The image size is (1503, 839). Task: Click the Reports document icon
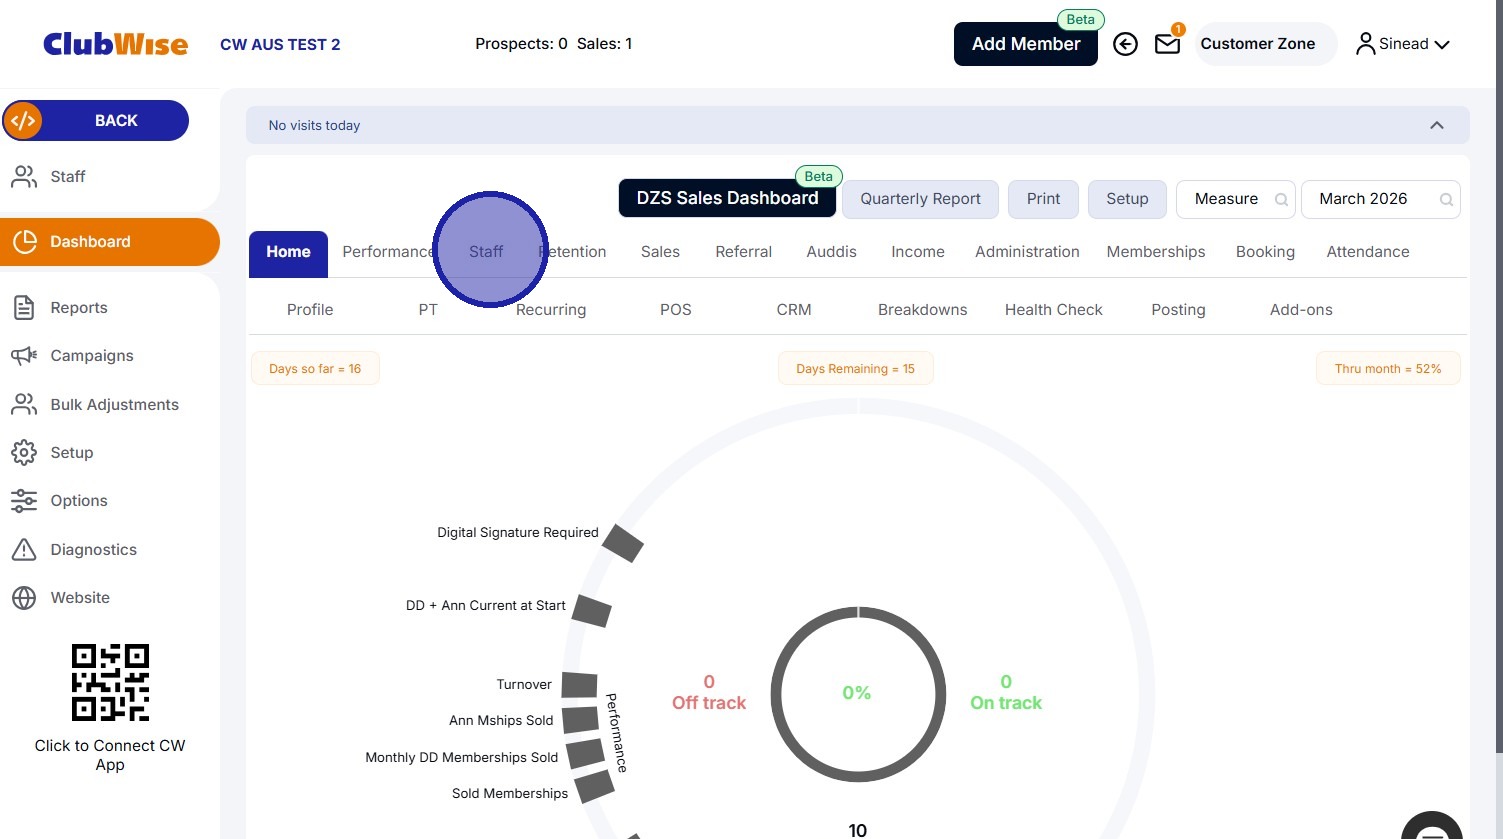[x=24, y=308]
